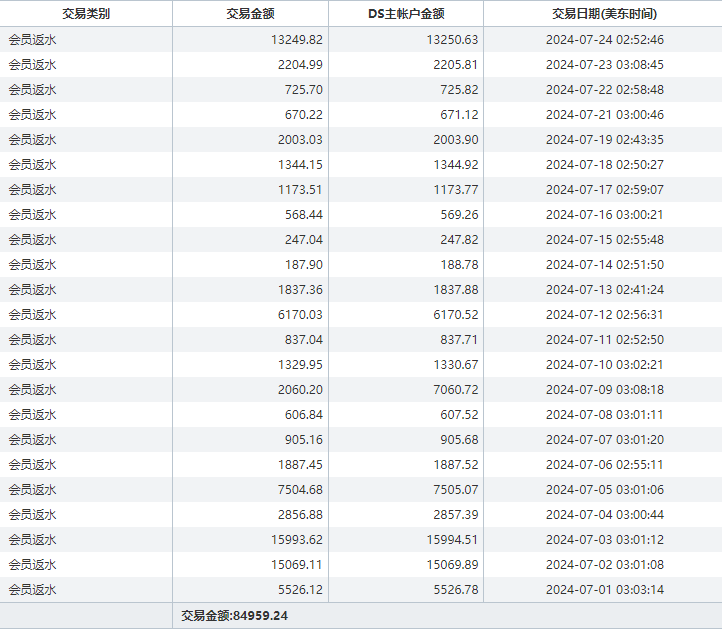Select transaction amount 15993.62
Viewport: 722px width, 629px height.
pos(297,540)
